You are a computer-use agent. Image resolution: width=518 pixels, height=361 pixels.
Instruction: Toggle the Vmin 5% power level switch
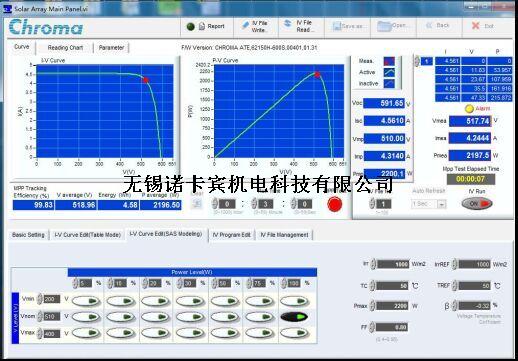[86, 301]
